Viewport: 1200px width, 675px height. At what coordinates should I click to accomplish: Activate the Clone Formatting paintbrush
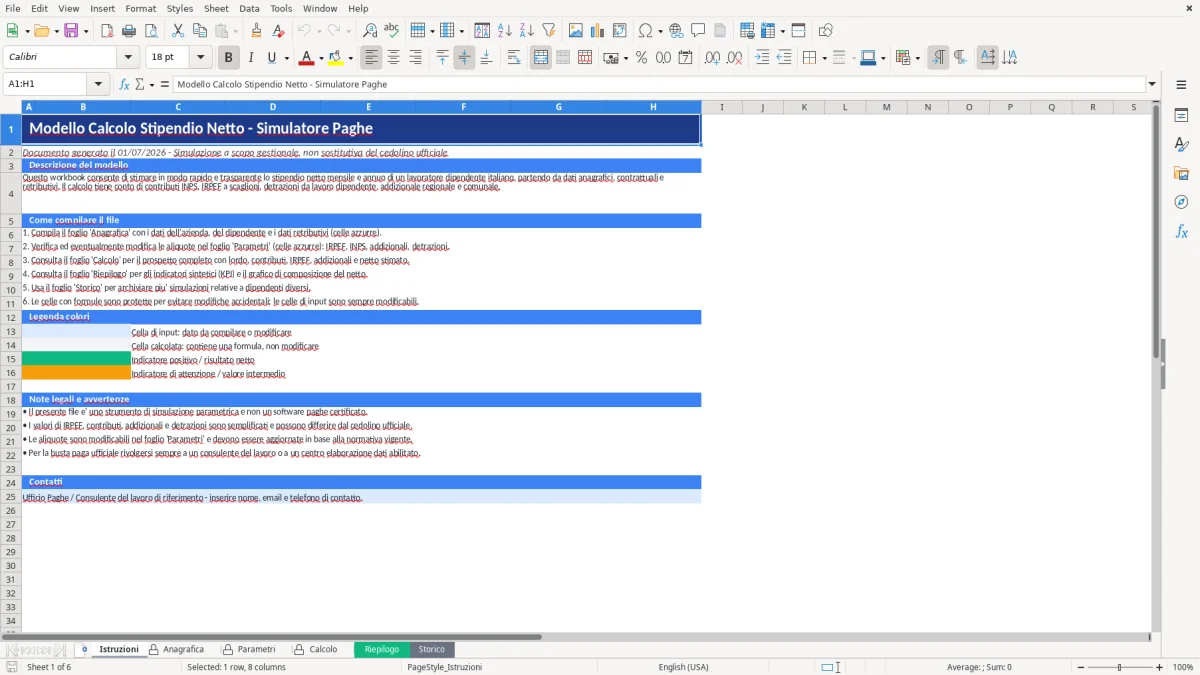tap(256, 31)
